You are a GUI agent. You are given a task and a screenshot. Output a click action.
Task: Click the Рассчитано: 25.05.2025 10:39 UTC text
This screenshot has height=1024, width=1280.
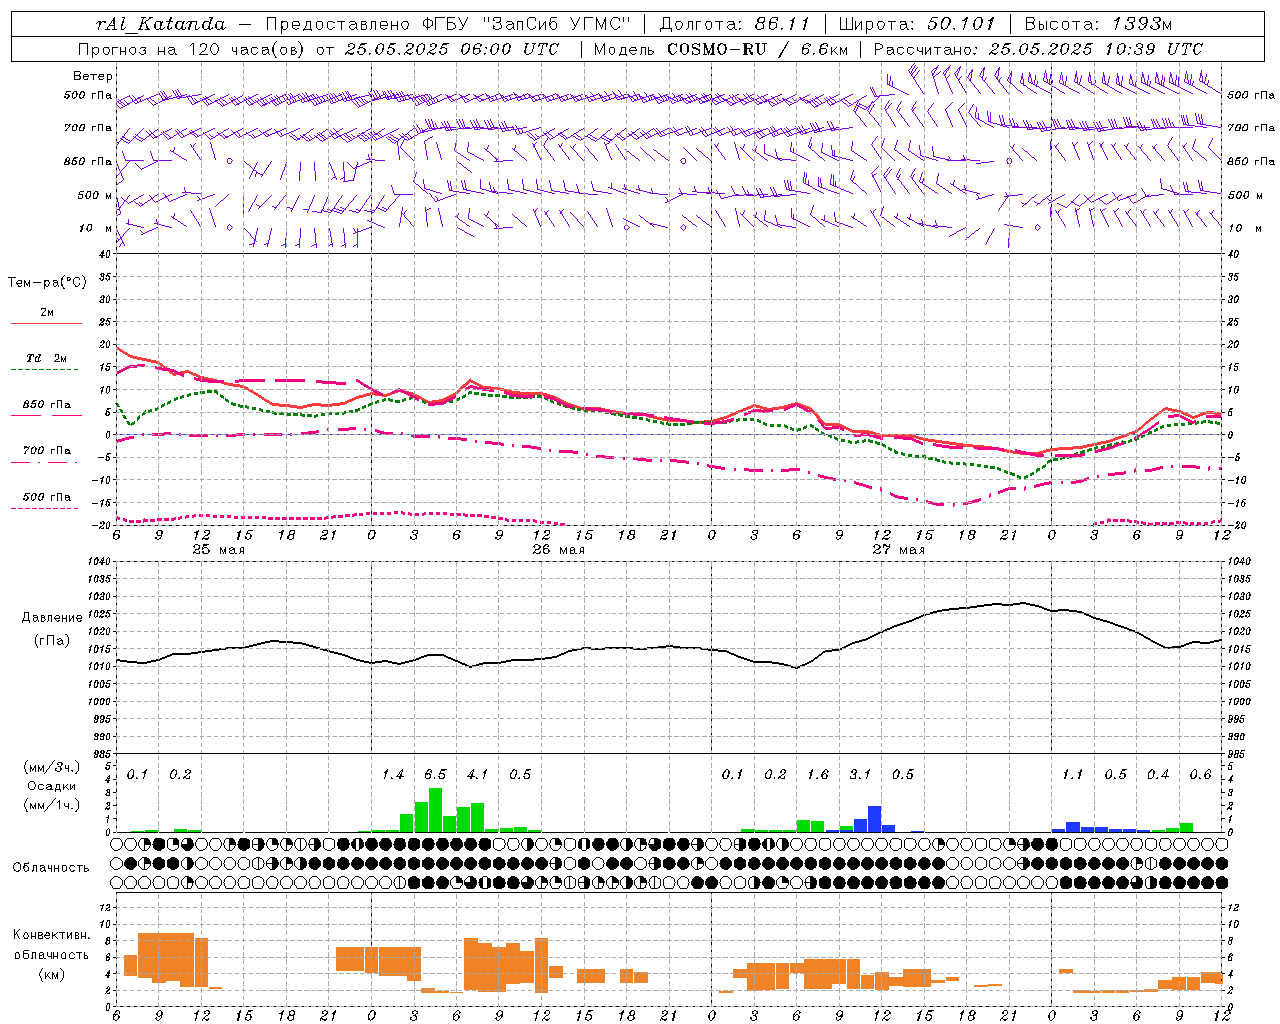[1038, 49]
